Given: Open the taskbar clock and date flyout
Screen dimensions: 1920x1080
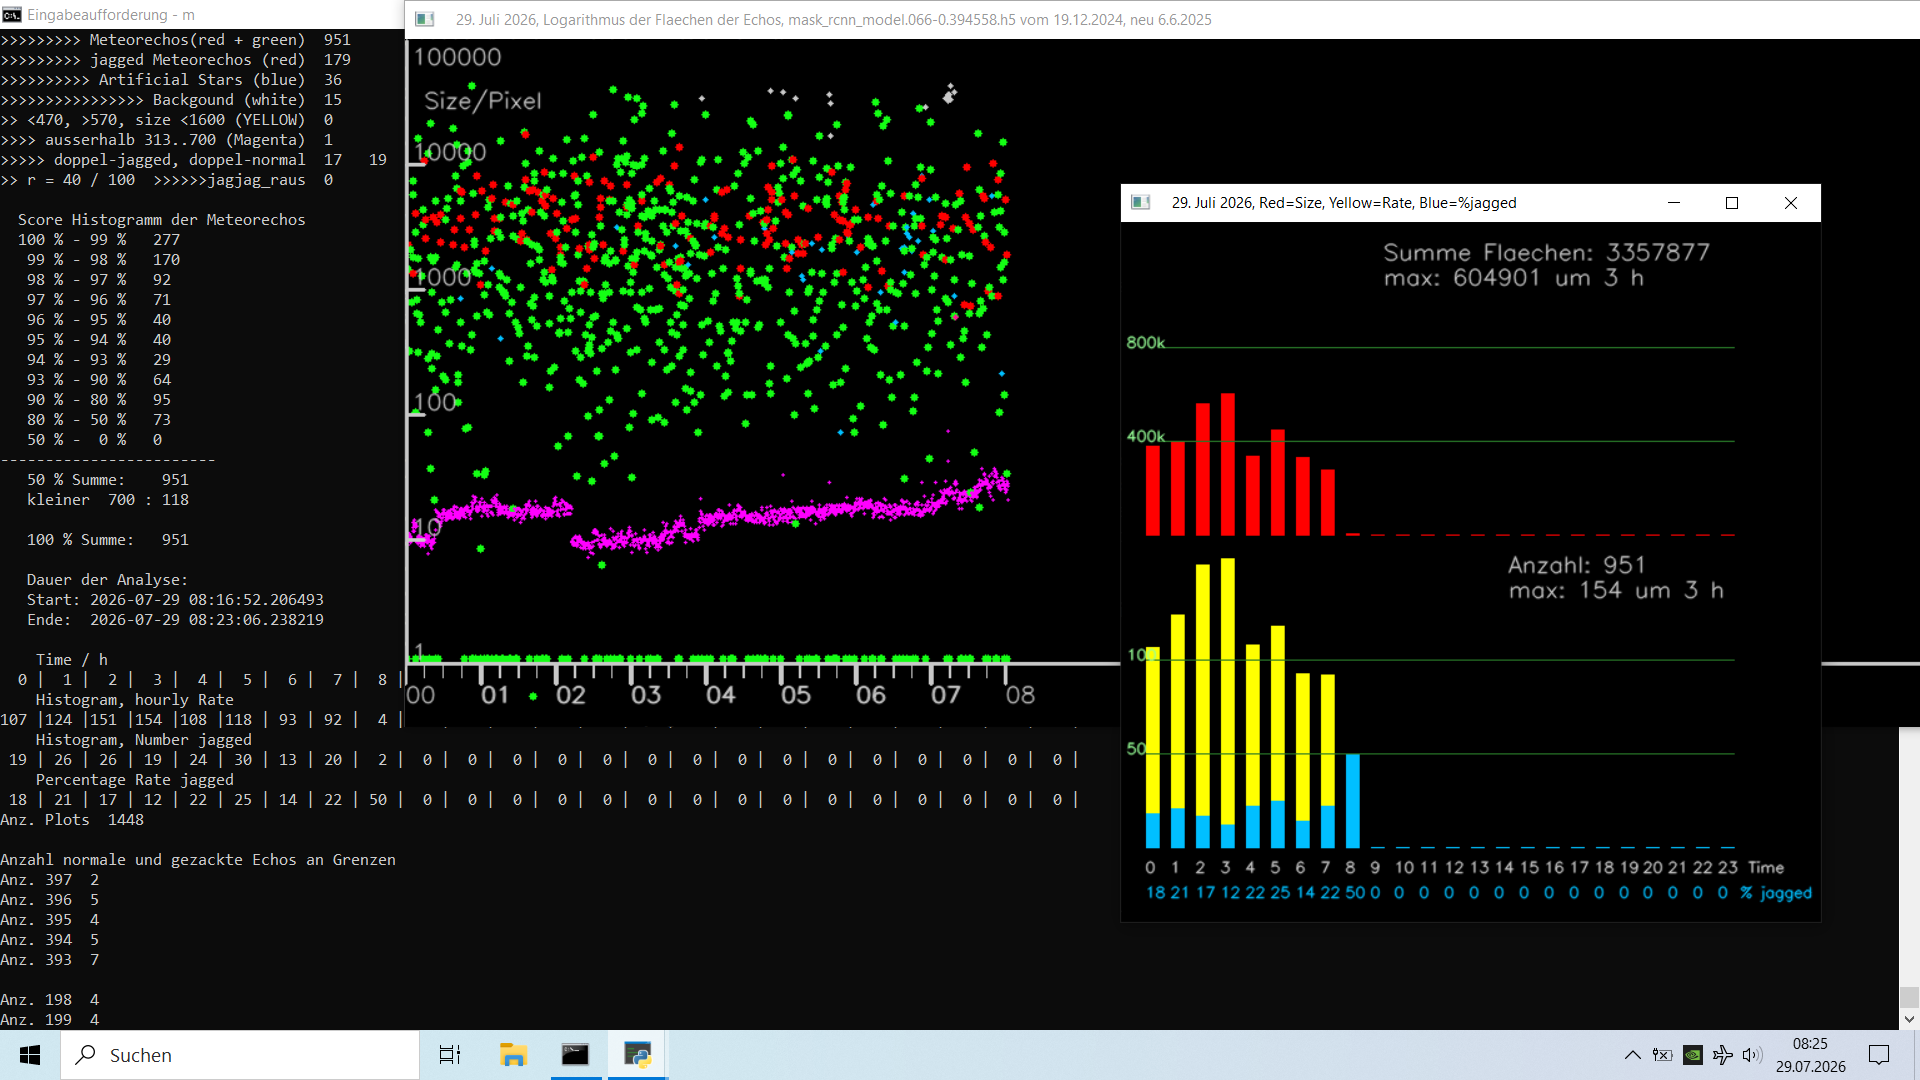Looking at the screenshot, I should point(1810,1055).
